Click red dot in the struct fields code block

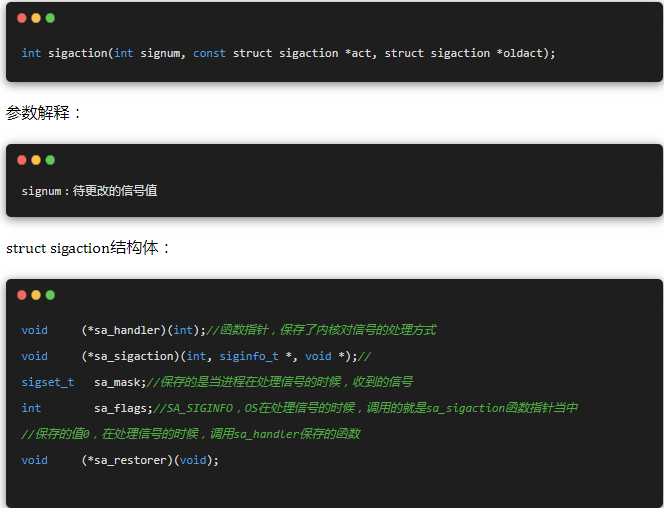(x=22, y=295)
